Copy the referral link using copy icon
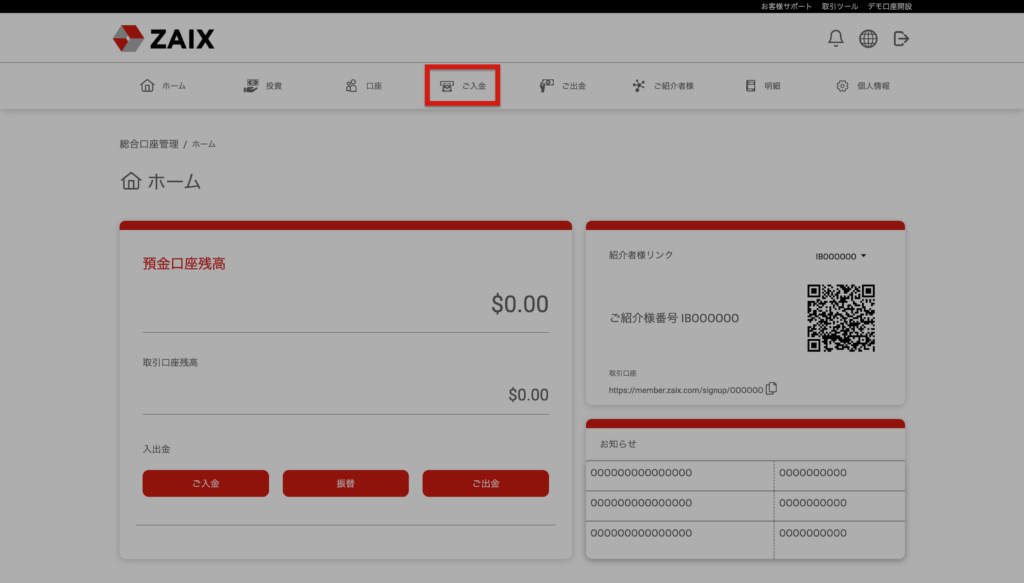 pos(771,389)
